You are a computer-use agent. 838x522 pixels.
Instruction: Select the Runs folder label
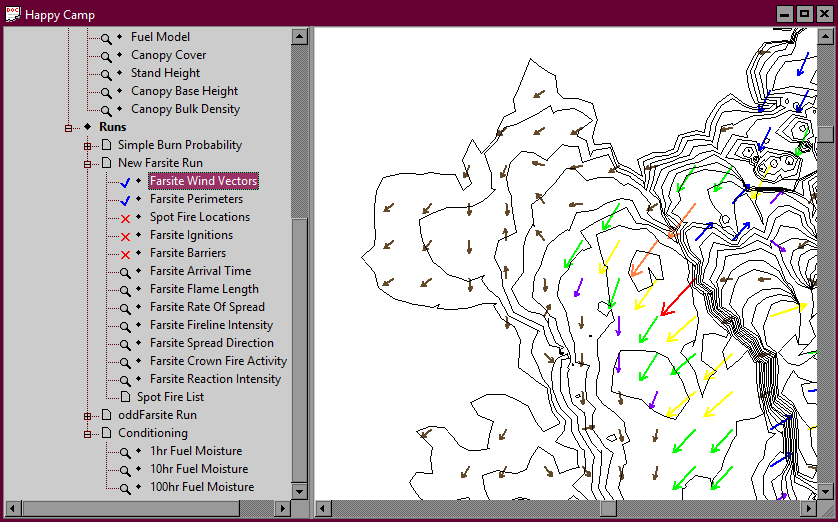coord(113,127)
